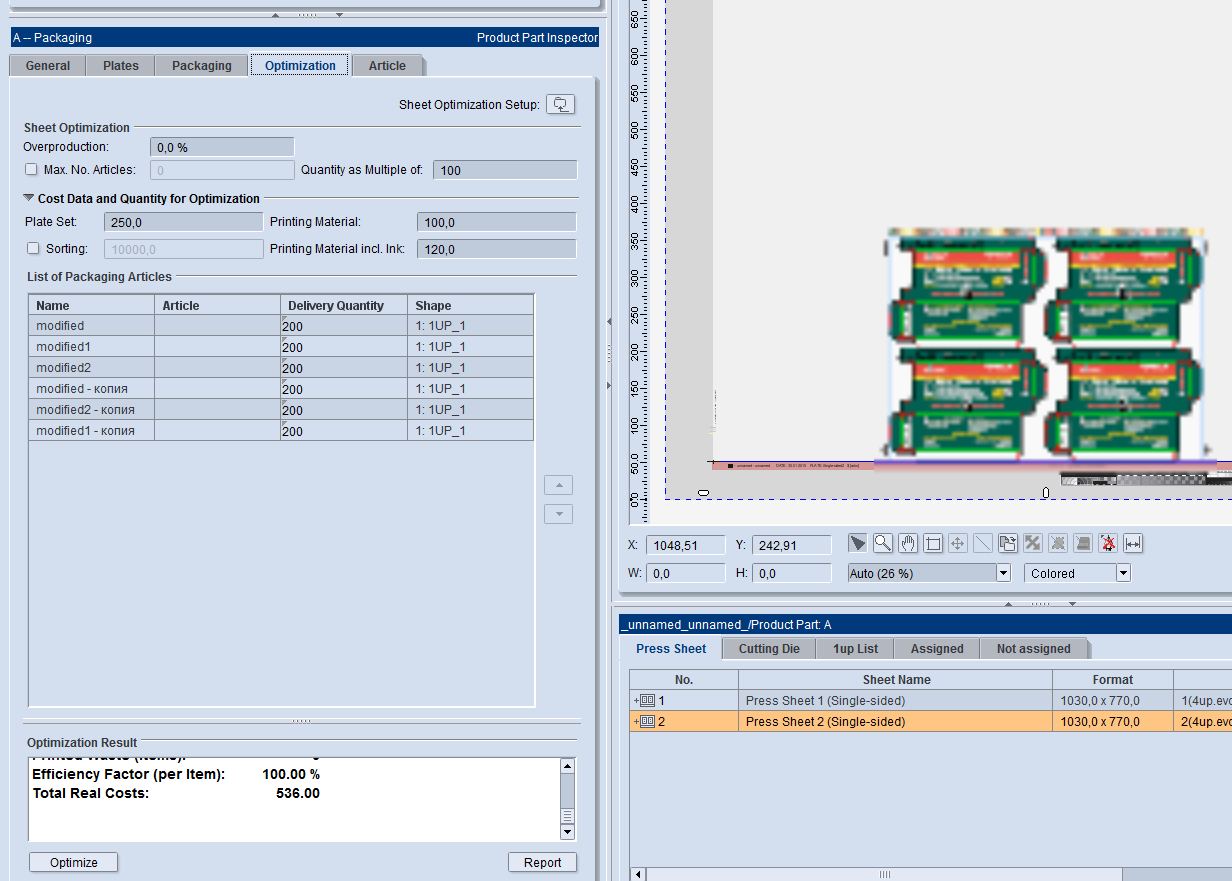Open the Colored display mode dropdown
The width and height of the screenshot is (1232, 881).
(1123, 573)
